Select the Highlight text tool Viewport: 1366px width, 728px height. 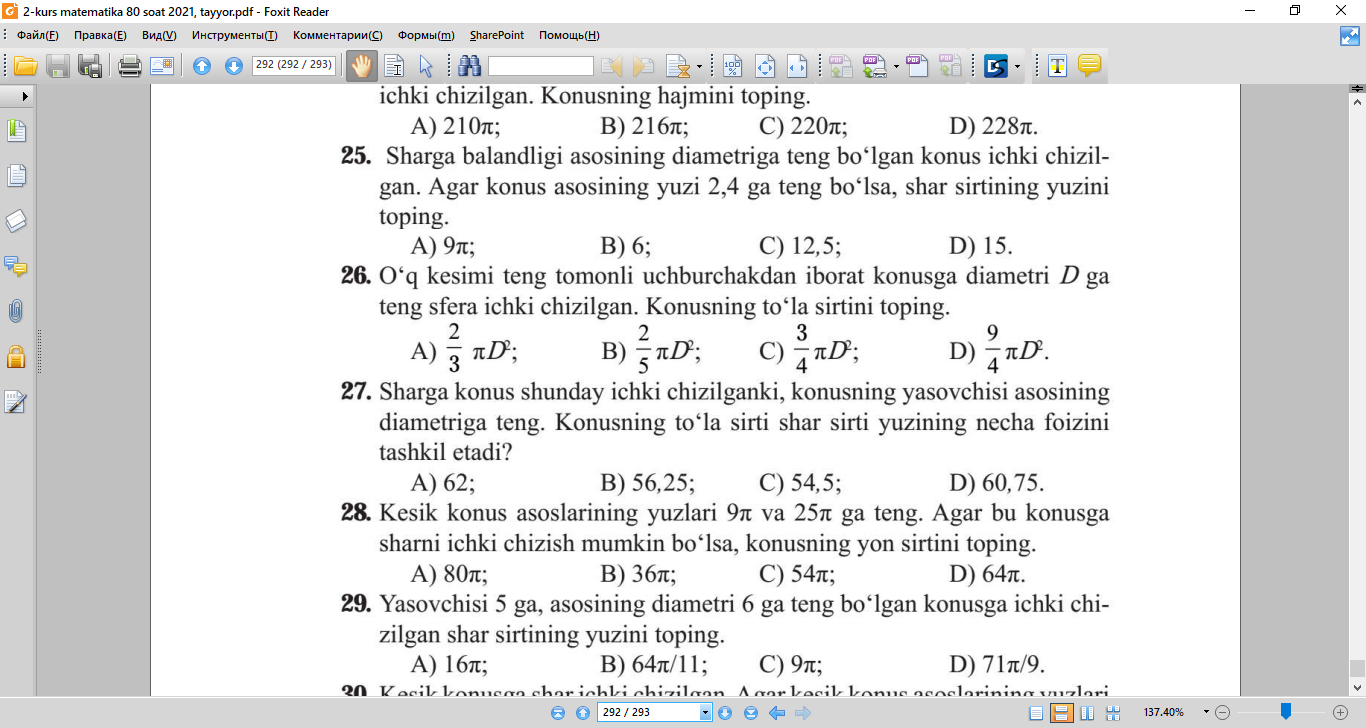tap(1057, 67)
